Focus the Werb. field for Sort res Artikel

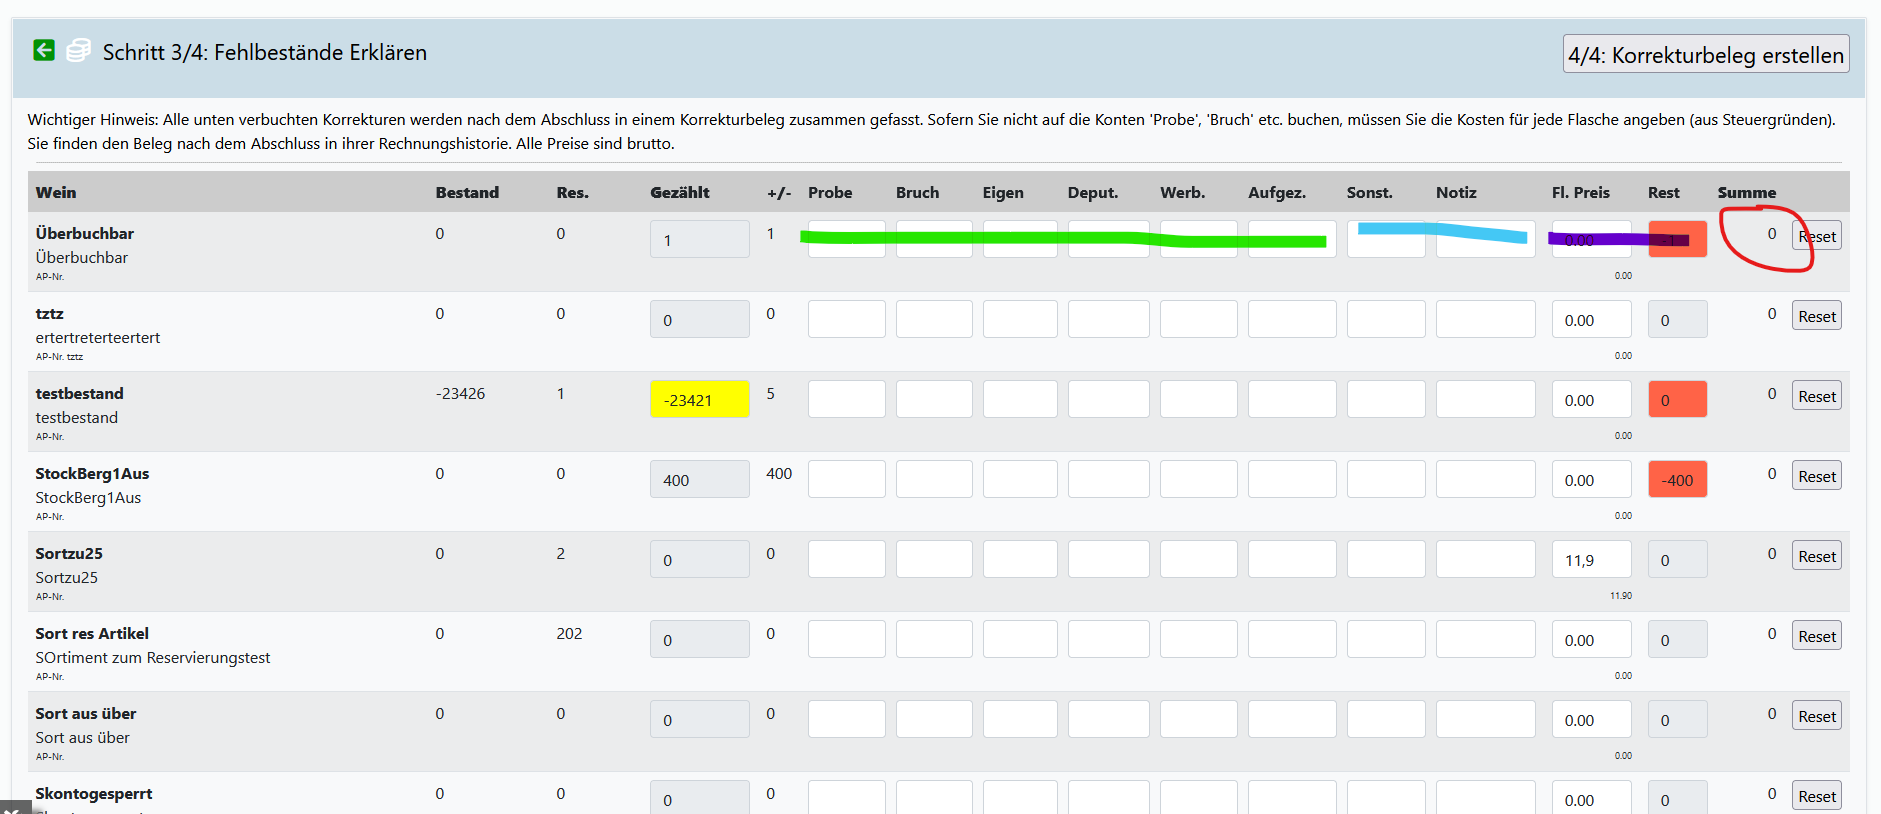(x=1198, y=640)
